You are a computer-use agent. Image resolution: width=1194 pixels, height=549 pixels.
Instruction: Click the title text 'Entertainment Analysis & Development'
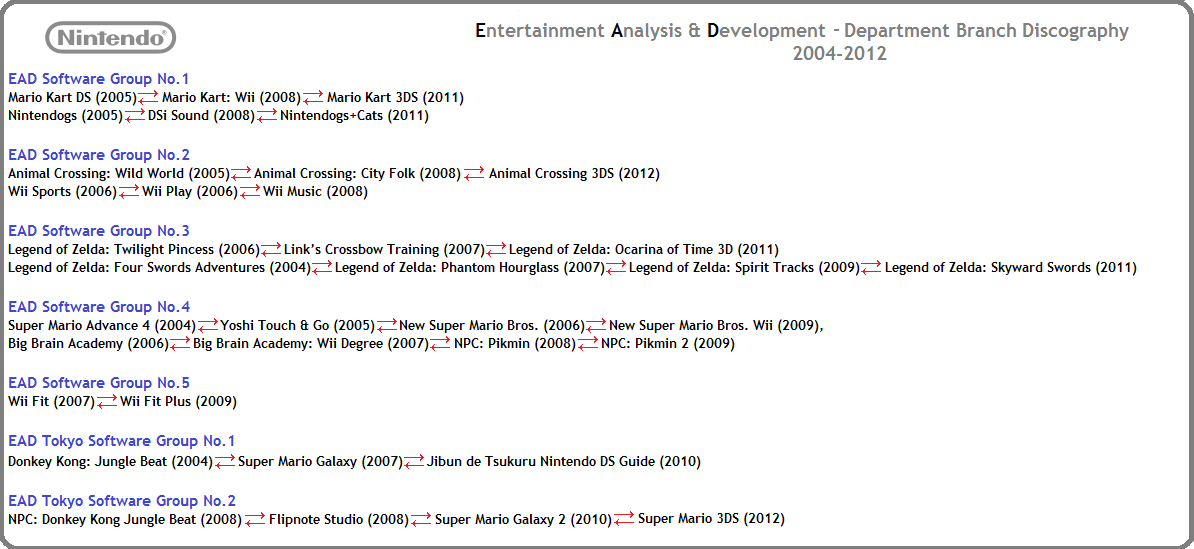(650, 30)
